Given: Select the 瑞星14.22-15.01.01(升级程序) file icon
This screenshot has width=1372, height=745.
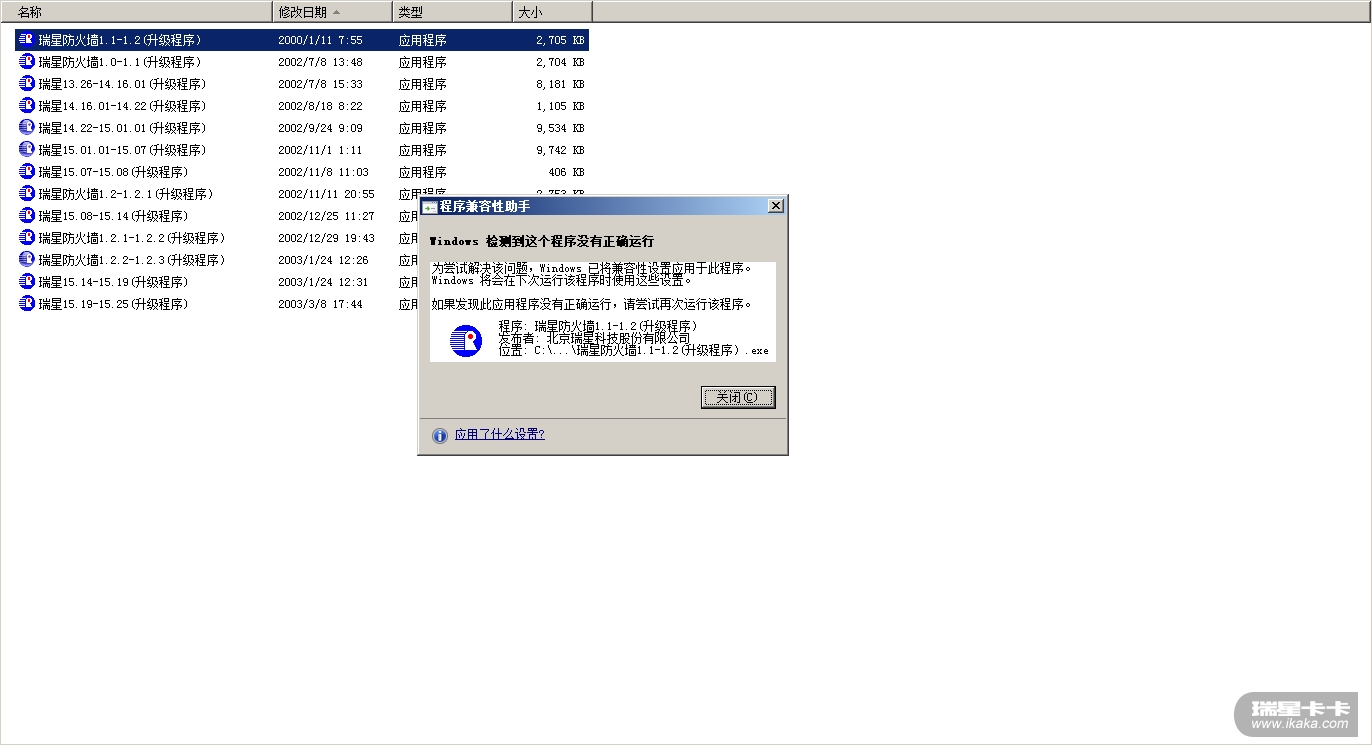Looking at the screenshot, I should click(x=27, y=128).
